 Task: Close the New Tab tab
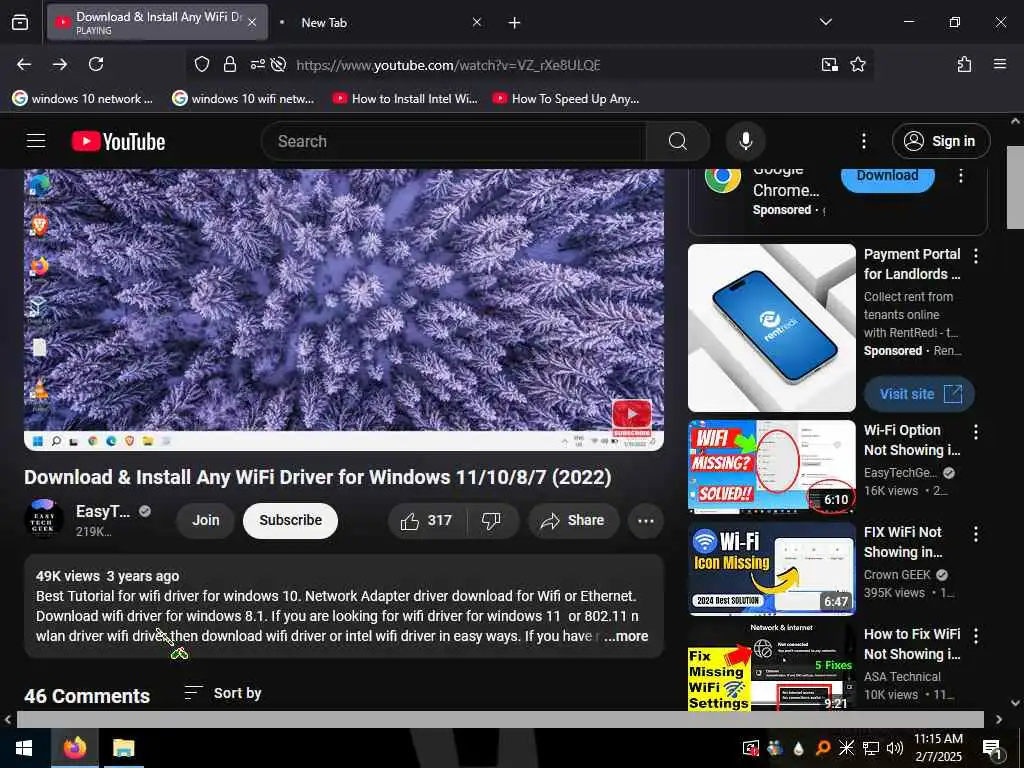pos(477,22)
